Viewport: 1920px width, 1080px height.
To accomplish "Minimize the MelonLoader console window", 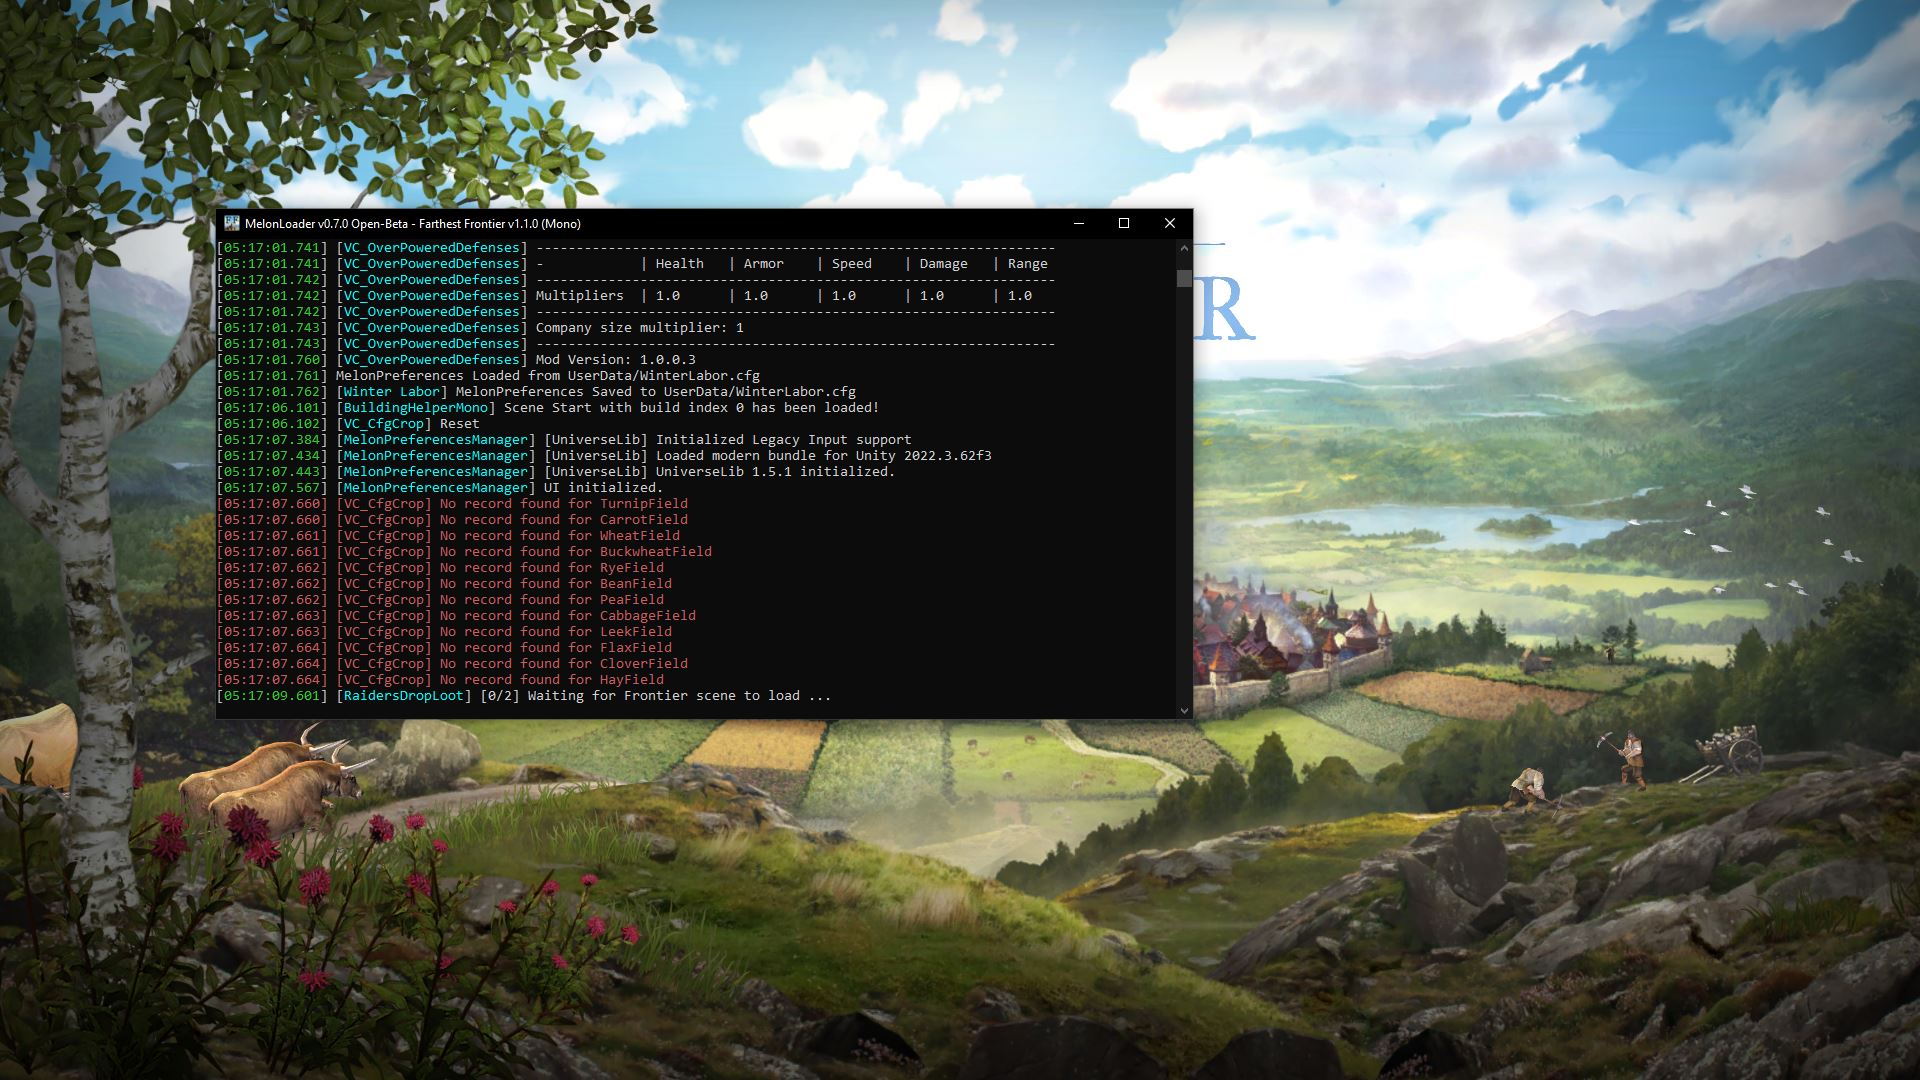I will click(1078, 223).
